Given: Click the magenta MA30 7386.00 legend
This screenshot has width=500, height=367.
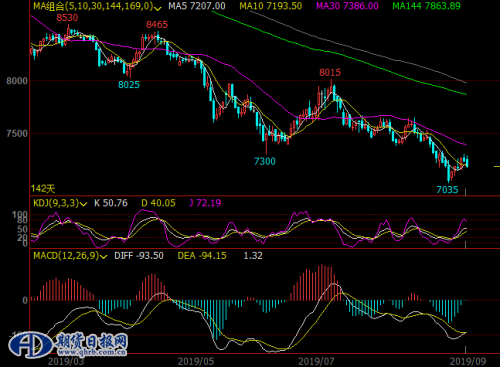Looking at the screenshot, I should (347, 6).
